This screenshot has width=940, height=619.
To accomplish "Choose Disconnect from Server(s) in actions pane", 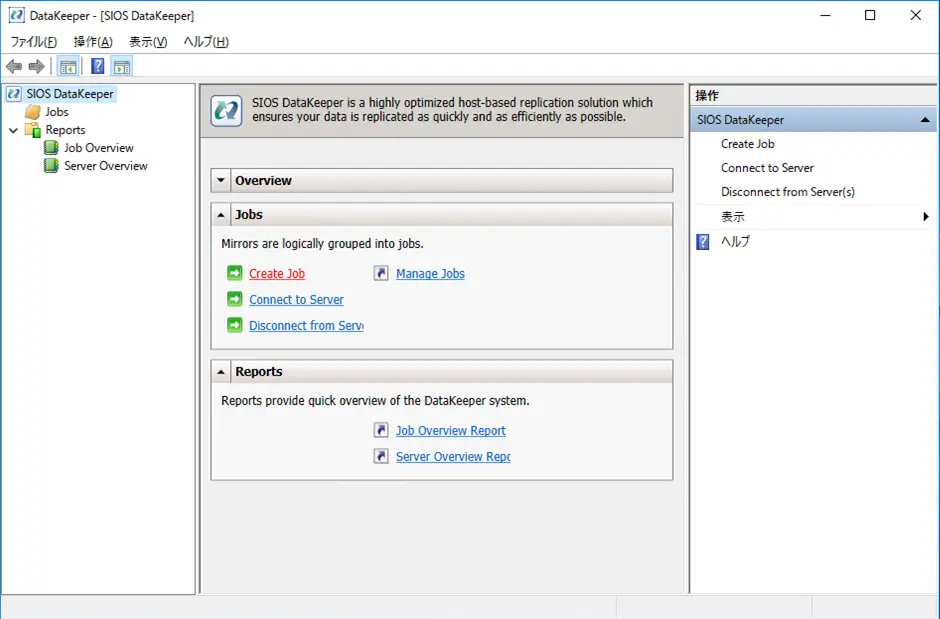I will coord(788,192).
